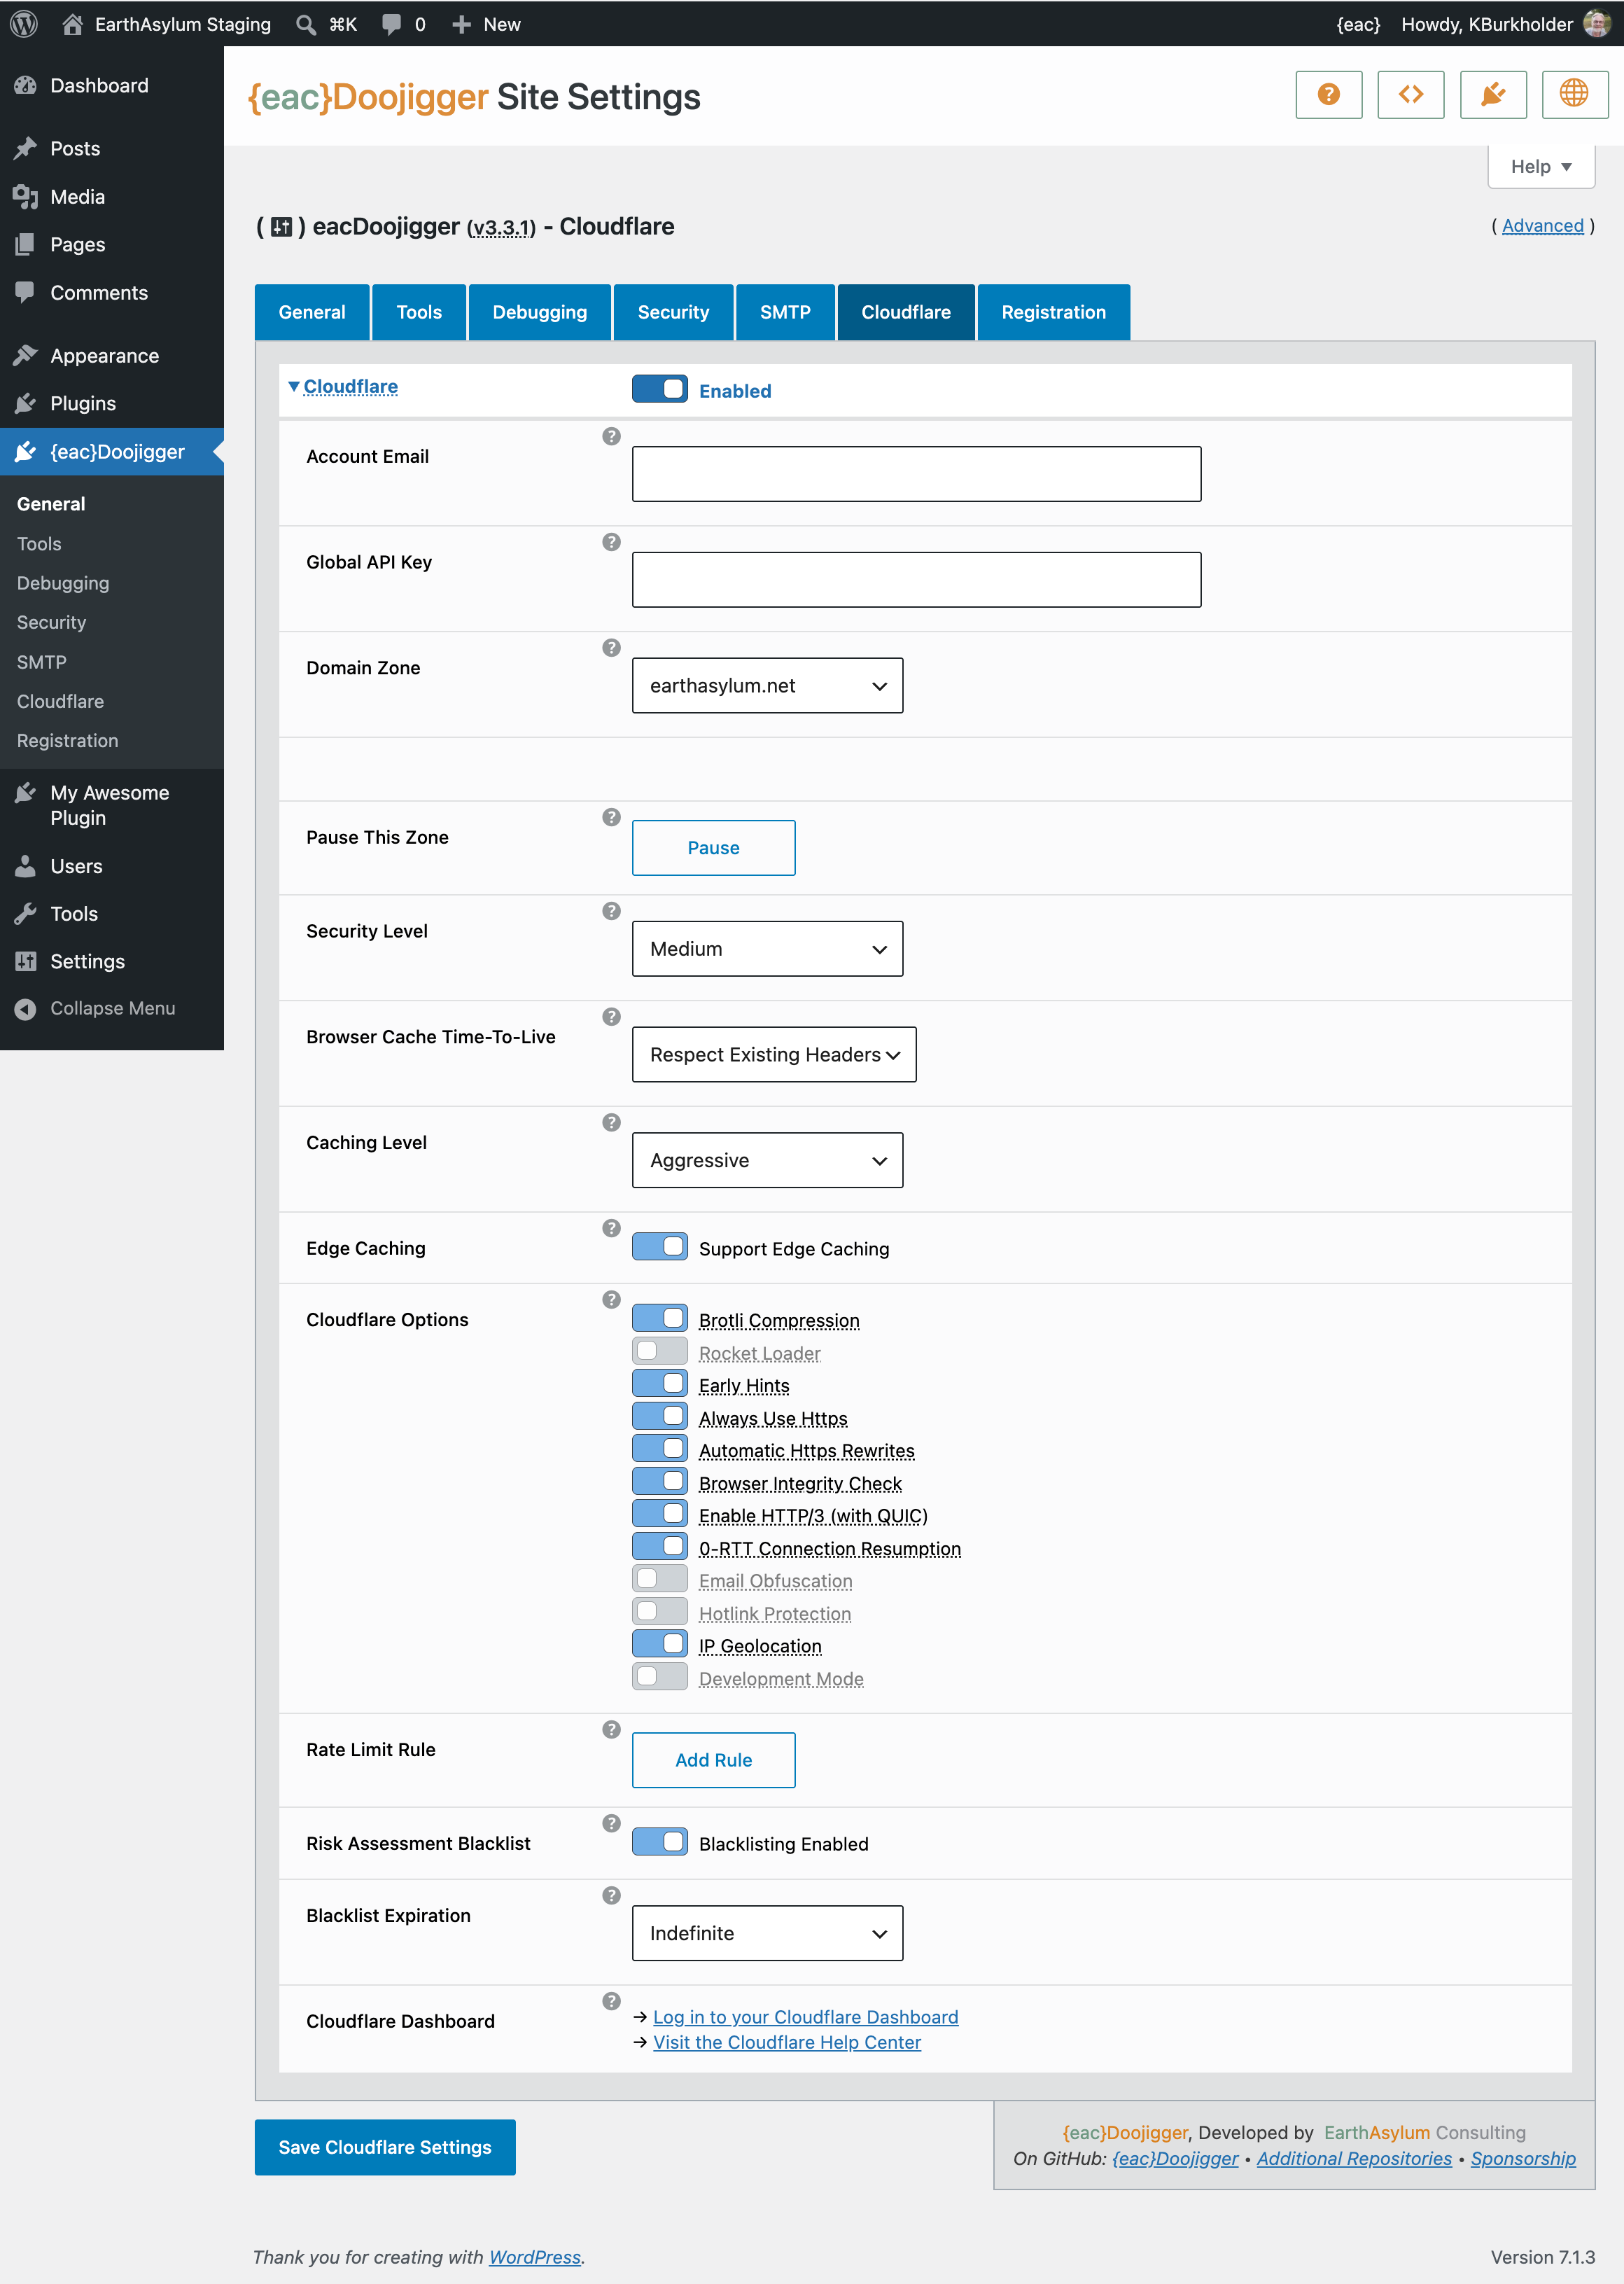
Task: Toggle Support Edge Caching switch
Action: pyautogui.click(x=660, y=1247)
